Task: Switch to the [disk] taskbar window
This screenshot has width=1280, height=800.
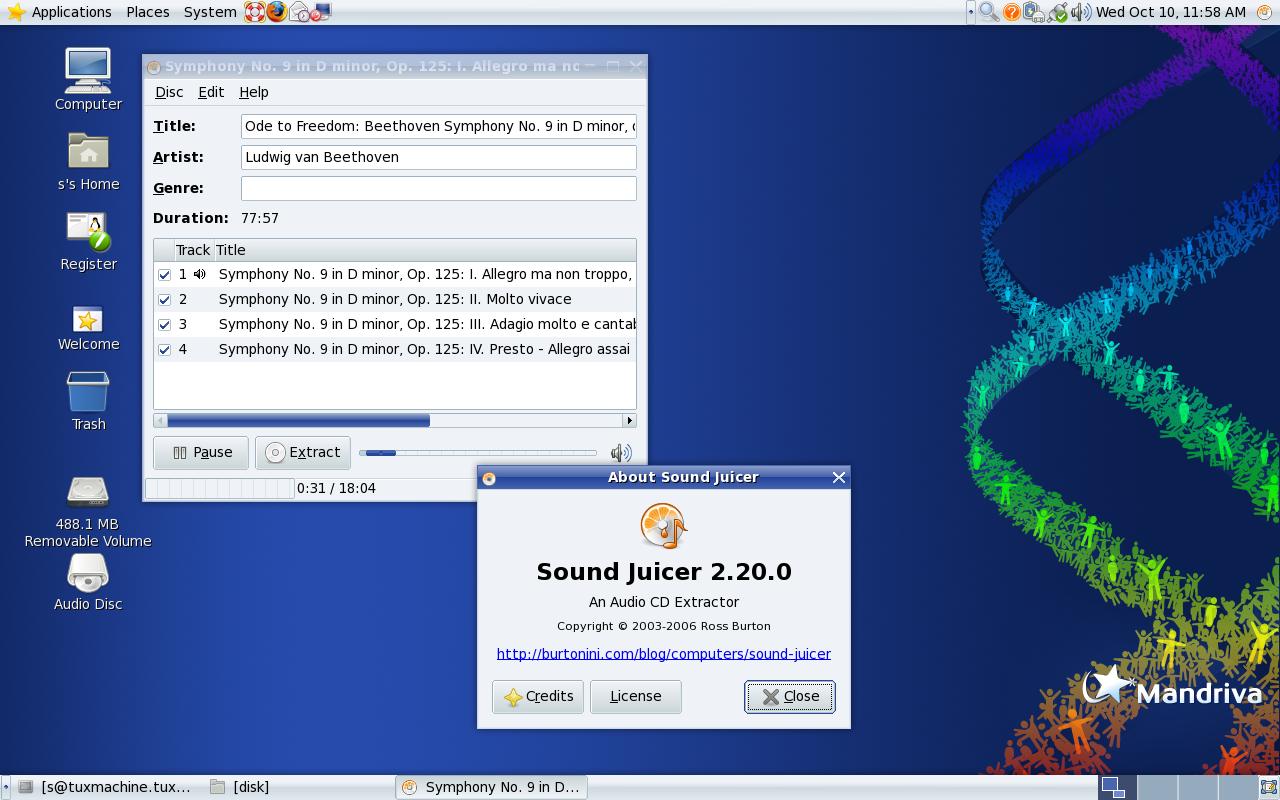Action: pos(298,787)
